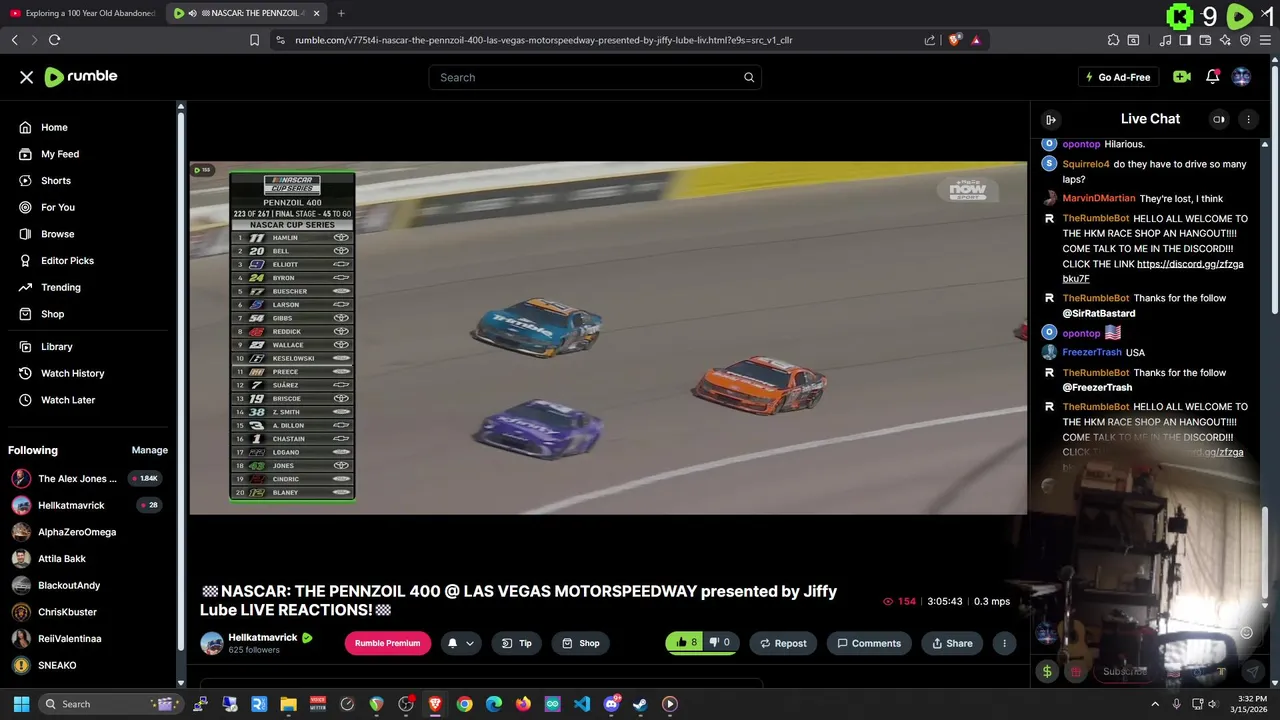Open SNEAKO channel in Following
The image size is (1280, 720).
tap(57, 665)
